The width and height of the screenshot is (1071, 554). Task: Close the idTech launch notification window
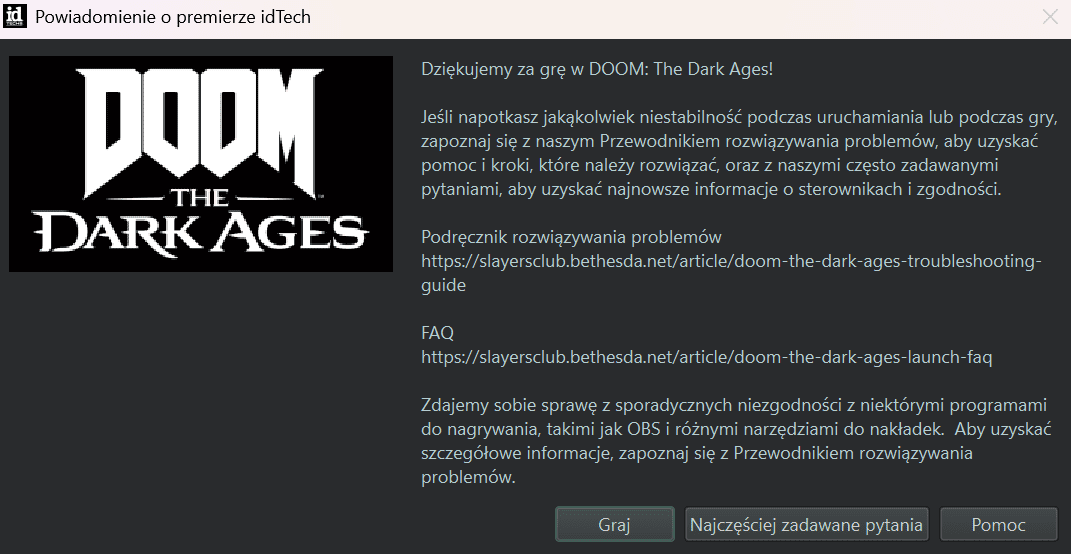click(1050, 17)
